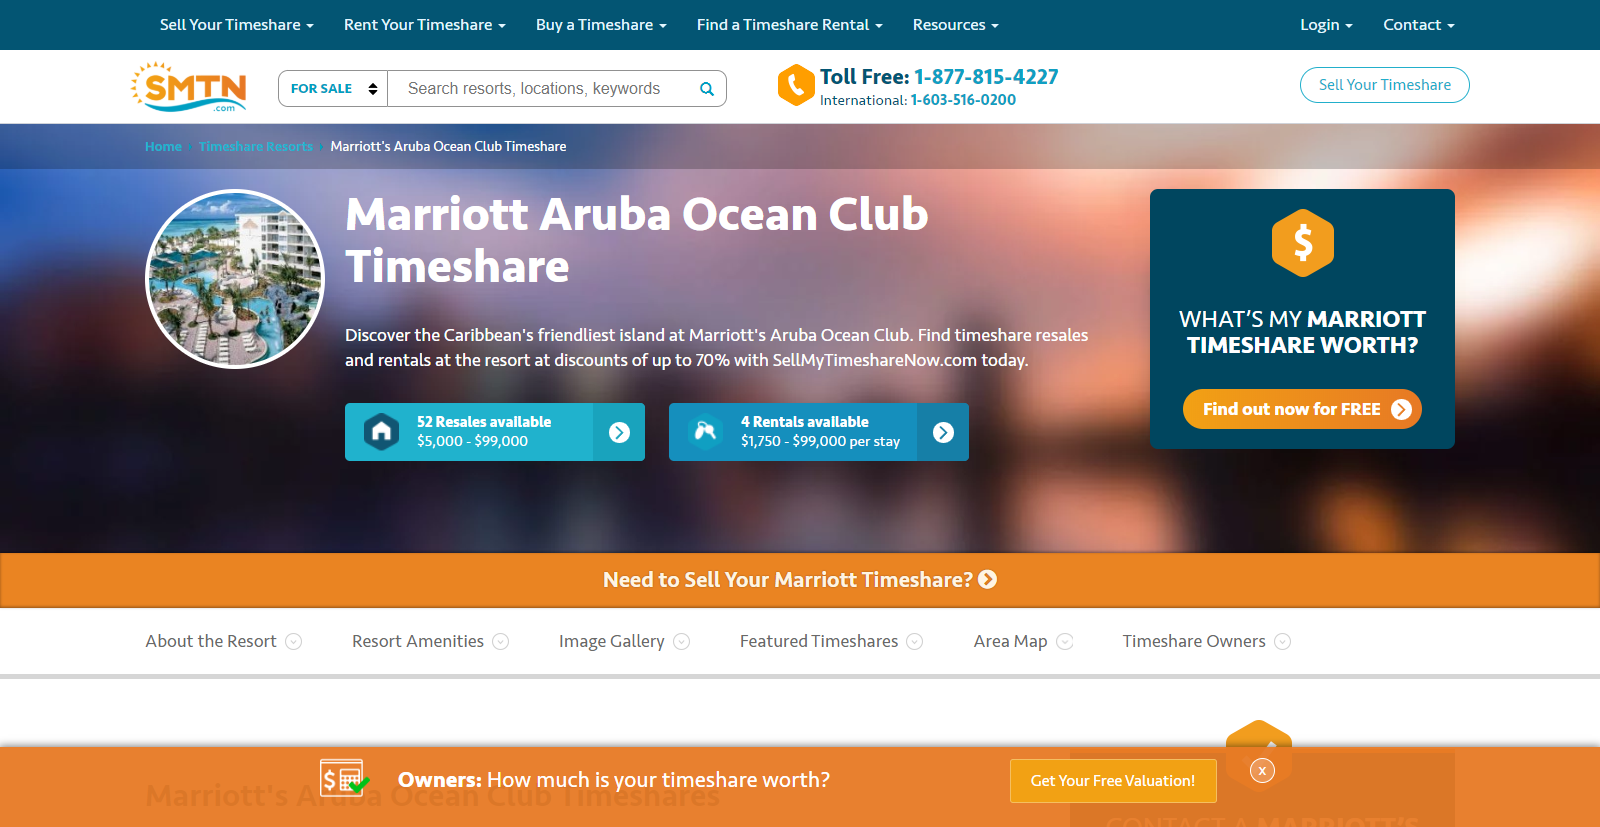Screen dimensions: 1600x827
Task: Click Get Your Free Valuation button
Action: [1113, 781]
